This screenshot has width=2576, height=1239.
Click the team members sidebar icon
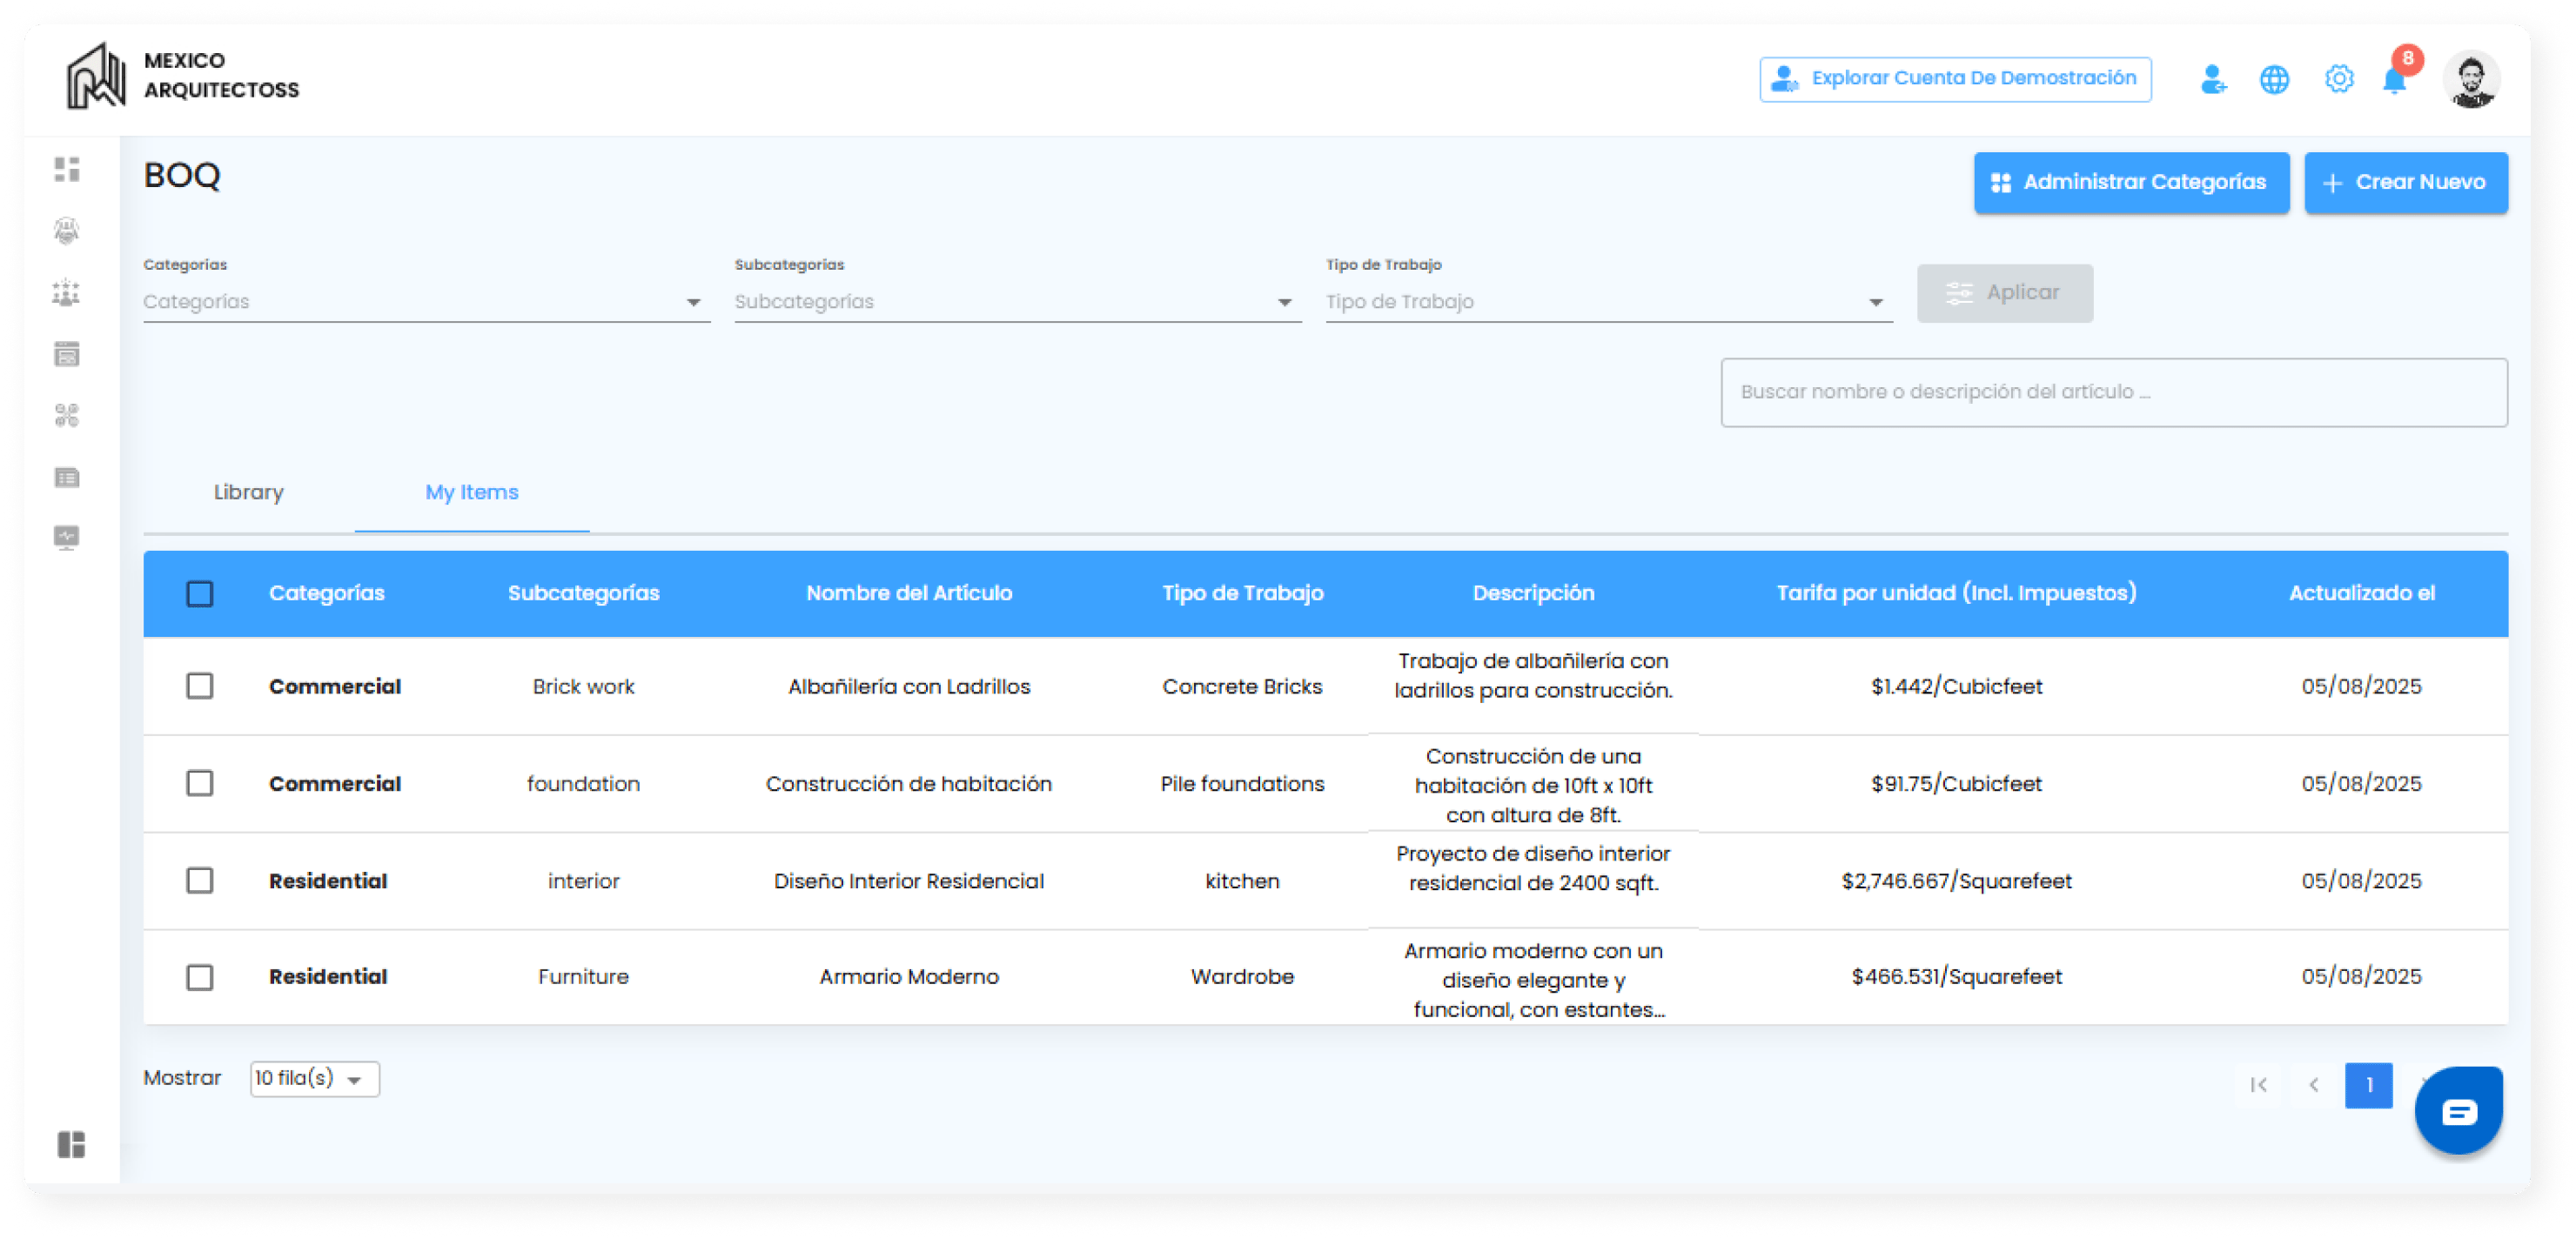click(x=66, y=293)
